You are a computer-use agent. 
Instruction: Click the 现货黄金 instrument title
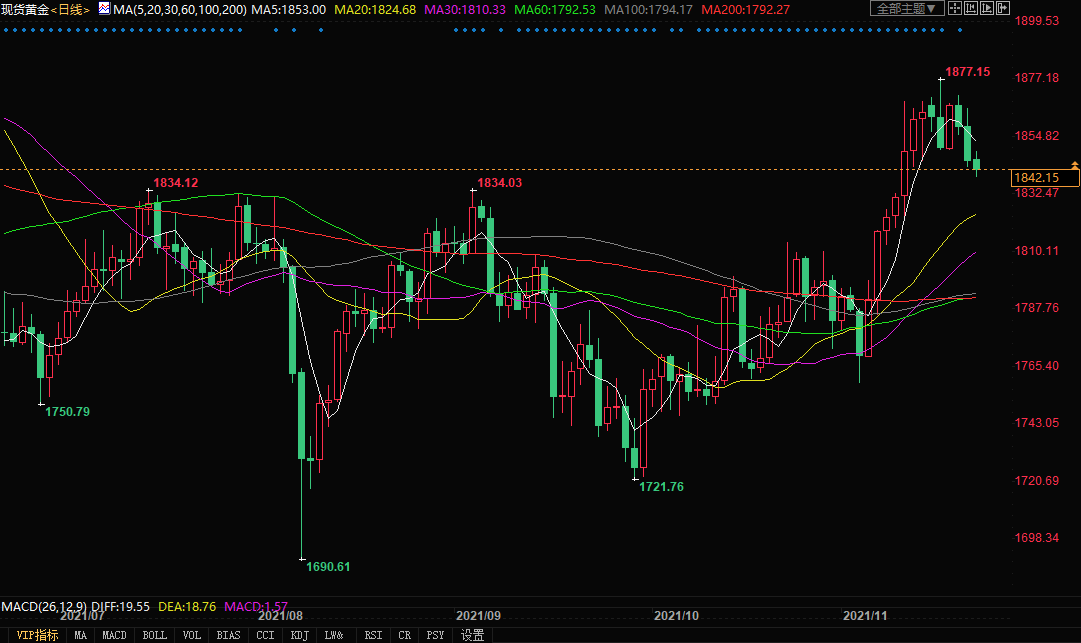(24, 9)
